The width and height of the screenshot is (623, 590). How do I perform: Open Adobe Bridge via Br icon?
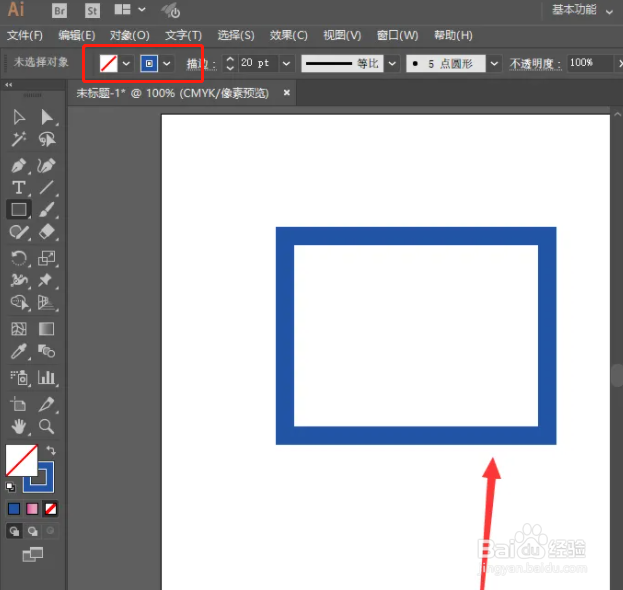click(x=59, y=10)
